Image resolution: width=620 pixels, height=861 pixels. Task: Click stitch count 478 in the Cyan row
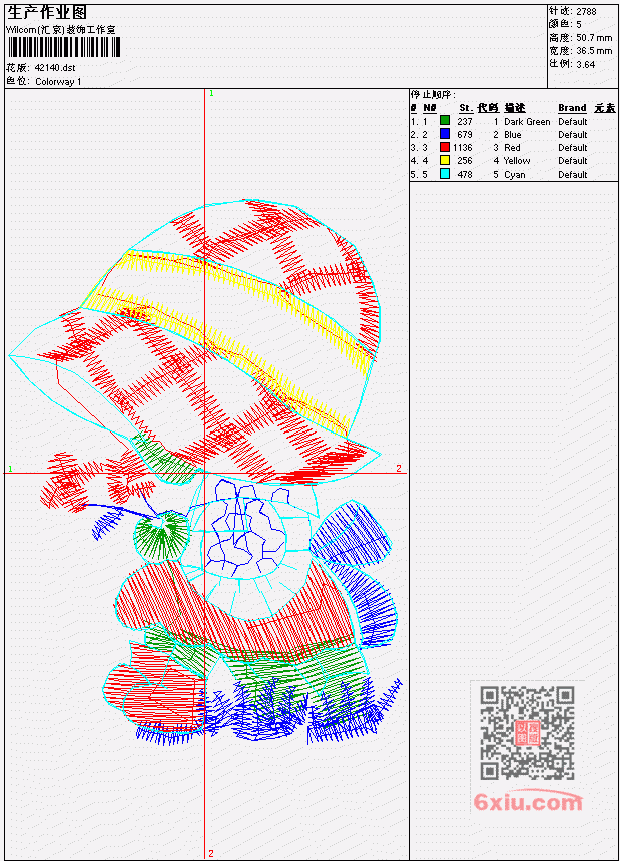point(465,175)
